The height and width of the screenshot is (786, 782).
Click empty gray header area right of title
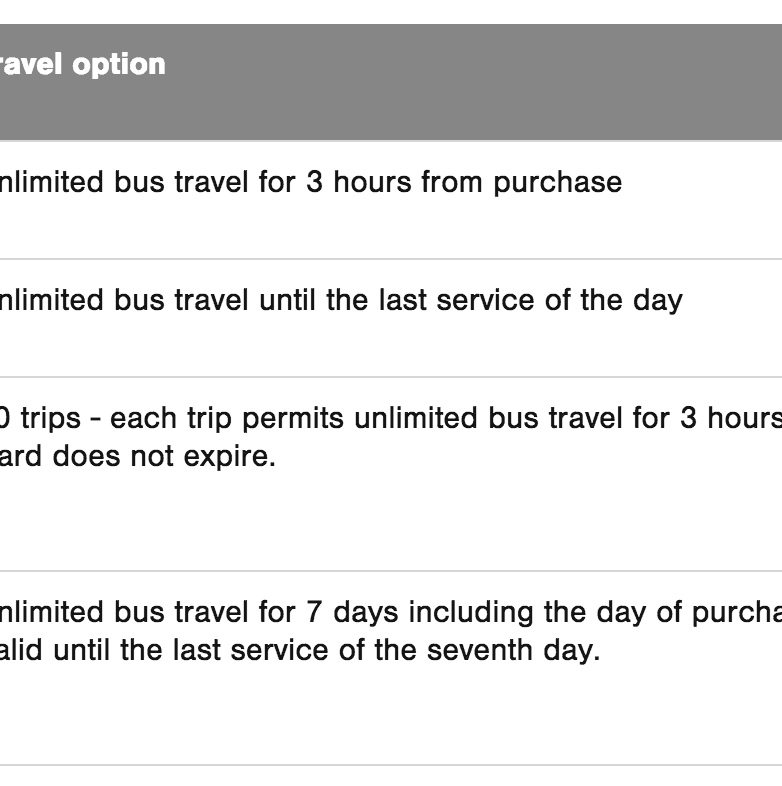pos(480,80)
